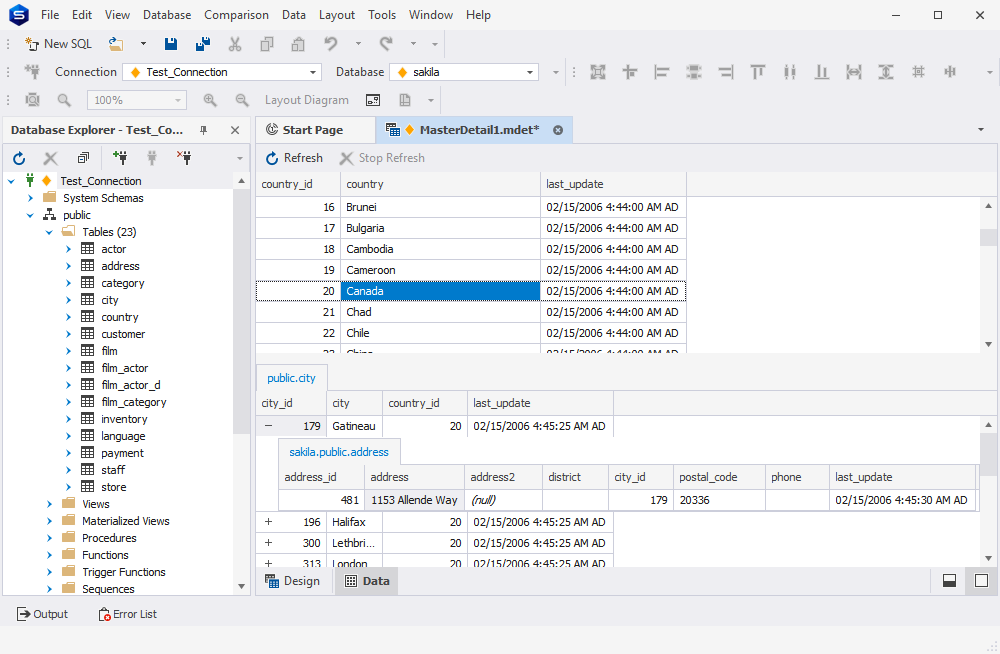Open the document tabs list dropdown arrow
Image resolution: width=1000 pixels, height=654 pixels.
tap(980, 130)
